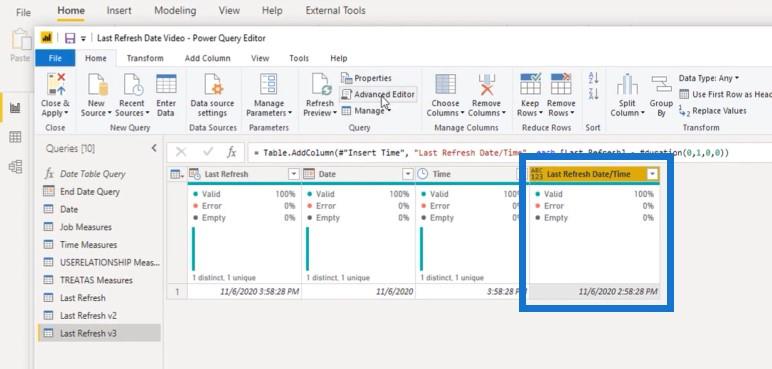Image resolution: width=772 pixels, height=369 pixels.
Task: Select Last Refresh v2 query
Action: coord(99,315)
